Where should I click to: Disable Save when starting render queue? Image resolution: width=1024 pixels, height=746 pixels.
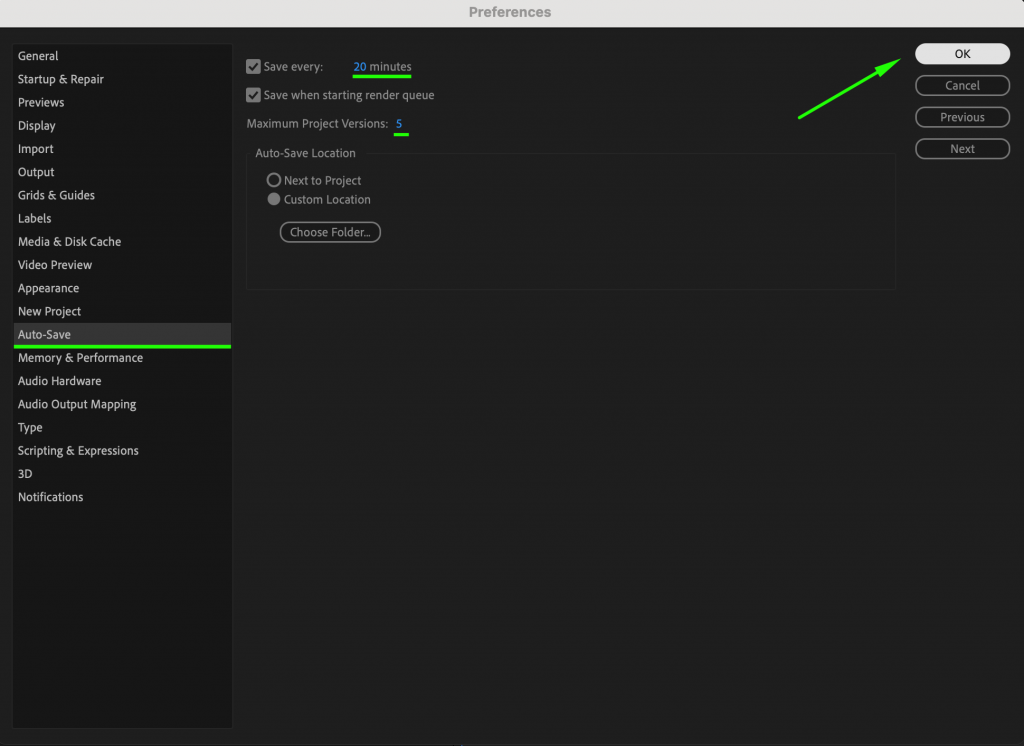click(x=253, y=96)
